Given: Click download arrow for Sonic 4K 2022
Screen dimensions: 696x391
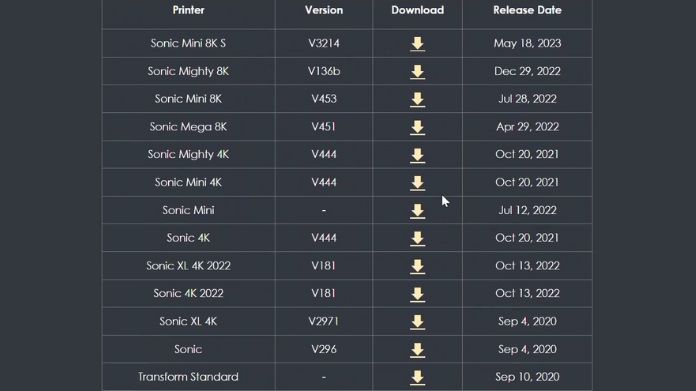Looking at the screenshot, I should pos(417,294).
